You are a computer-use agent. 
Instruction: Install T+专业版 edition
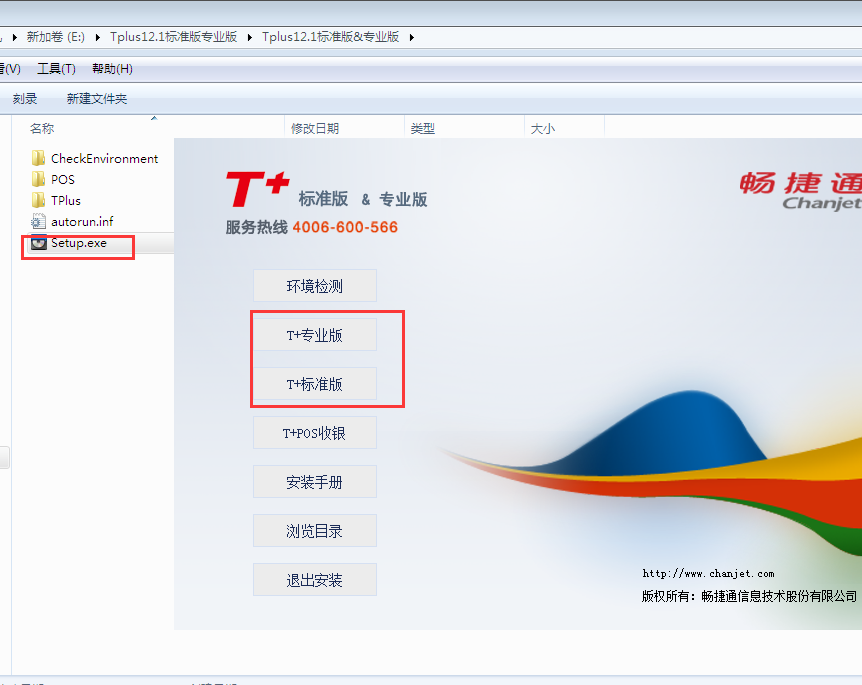click(x=315, y=336)
